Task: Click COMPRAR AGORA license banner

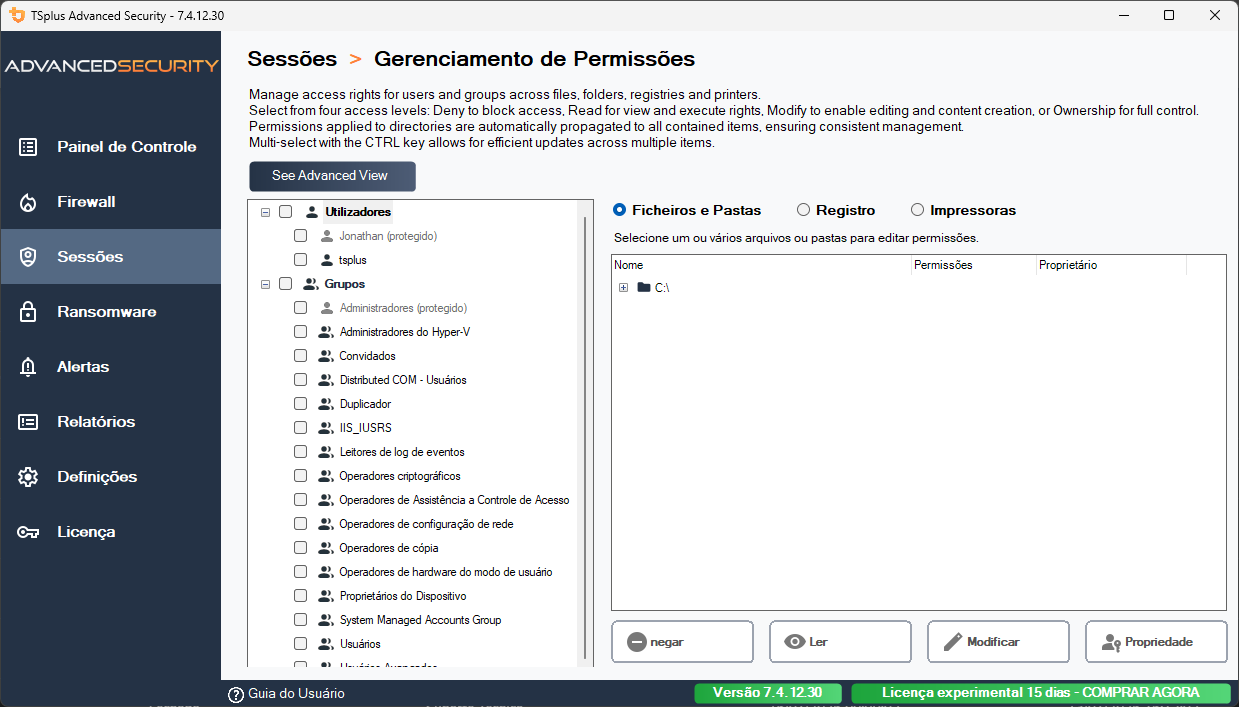Action: (1043, 692)
